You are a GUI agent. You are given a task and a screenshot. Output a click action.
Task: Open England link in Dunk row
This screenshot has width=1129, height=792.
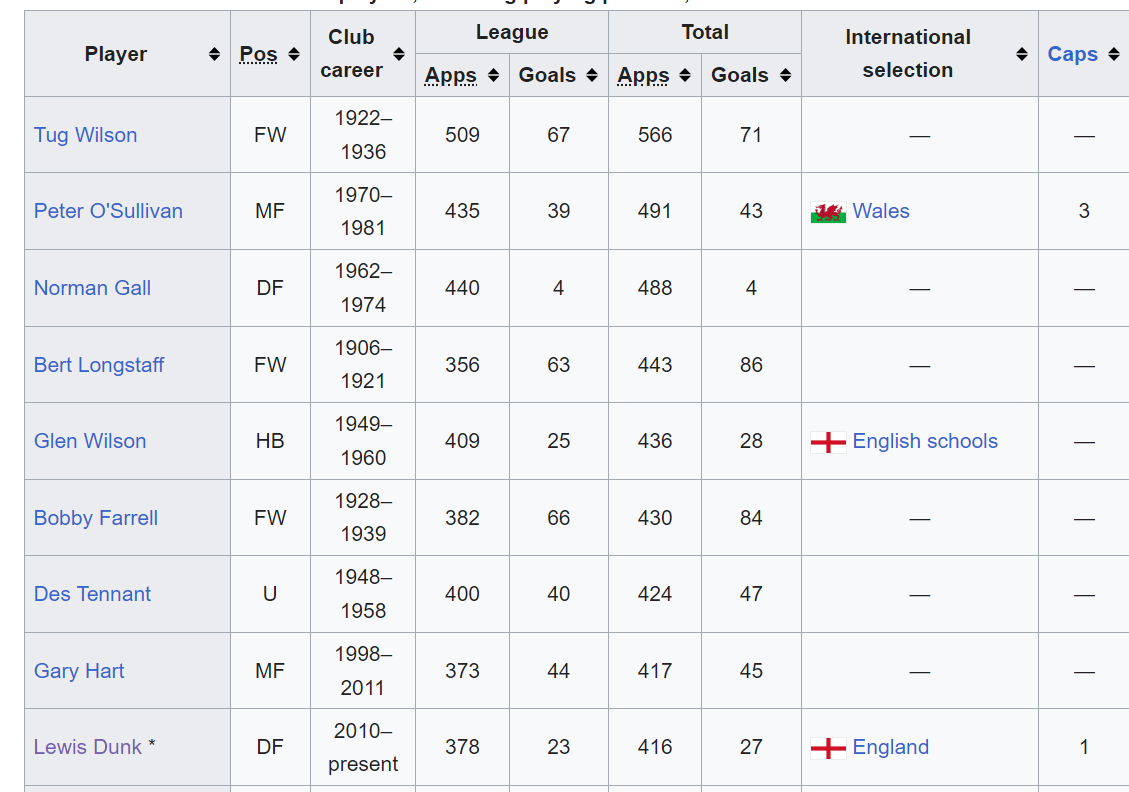pos(891,747)
